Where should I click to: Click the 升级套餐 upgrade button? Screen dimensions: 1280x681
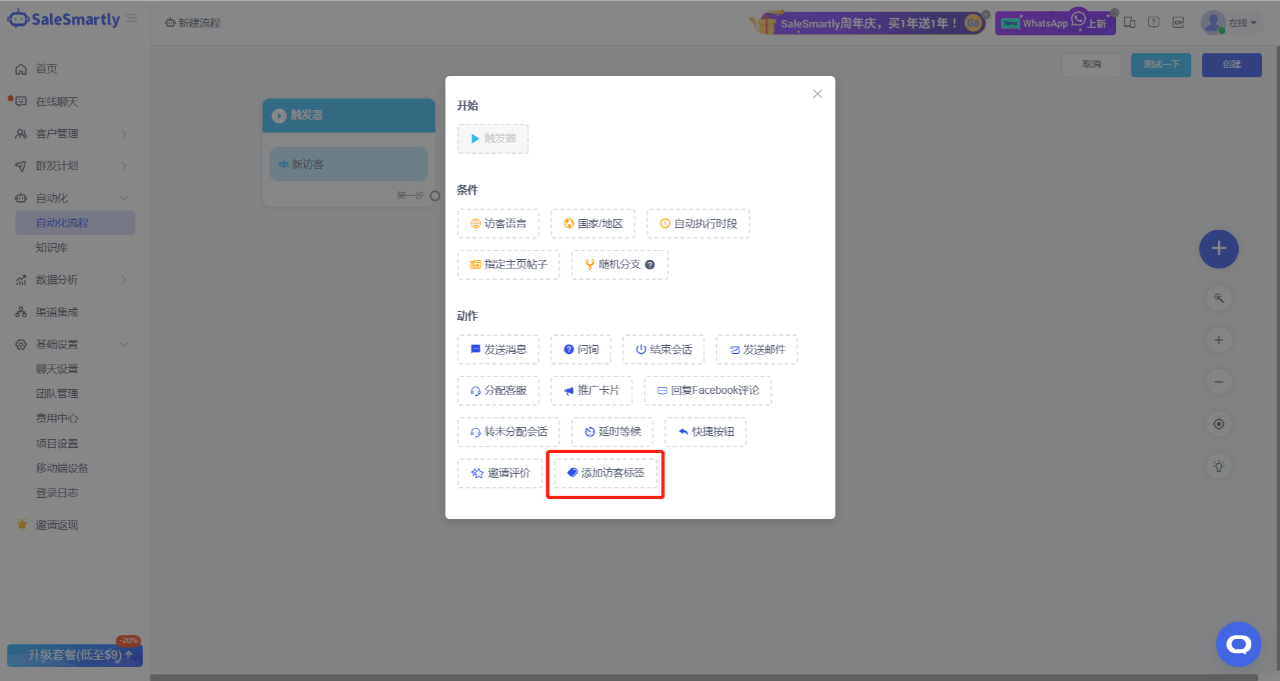74,656
